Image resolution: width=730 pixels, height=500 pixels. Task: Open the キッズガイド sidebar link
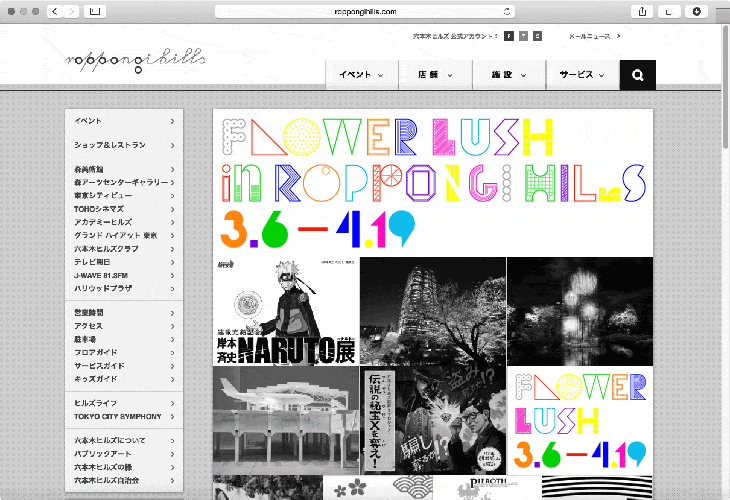(124, 379)
